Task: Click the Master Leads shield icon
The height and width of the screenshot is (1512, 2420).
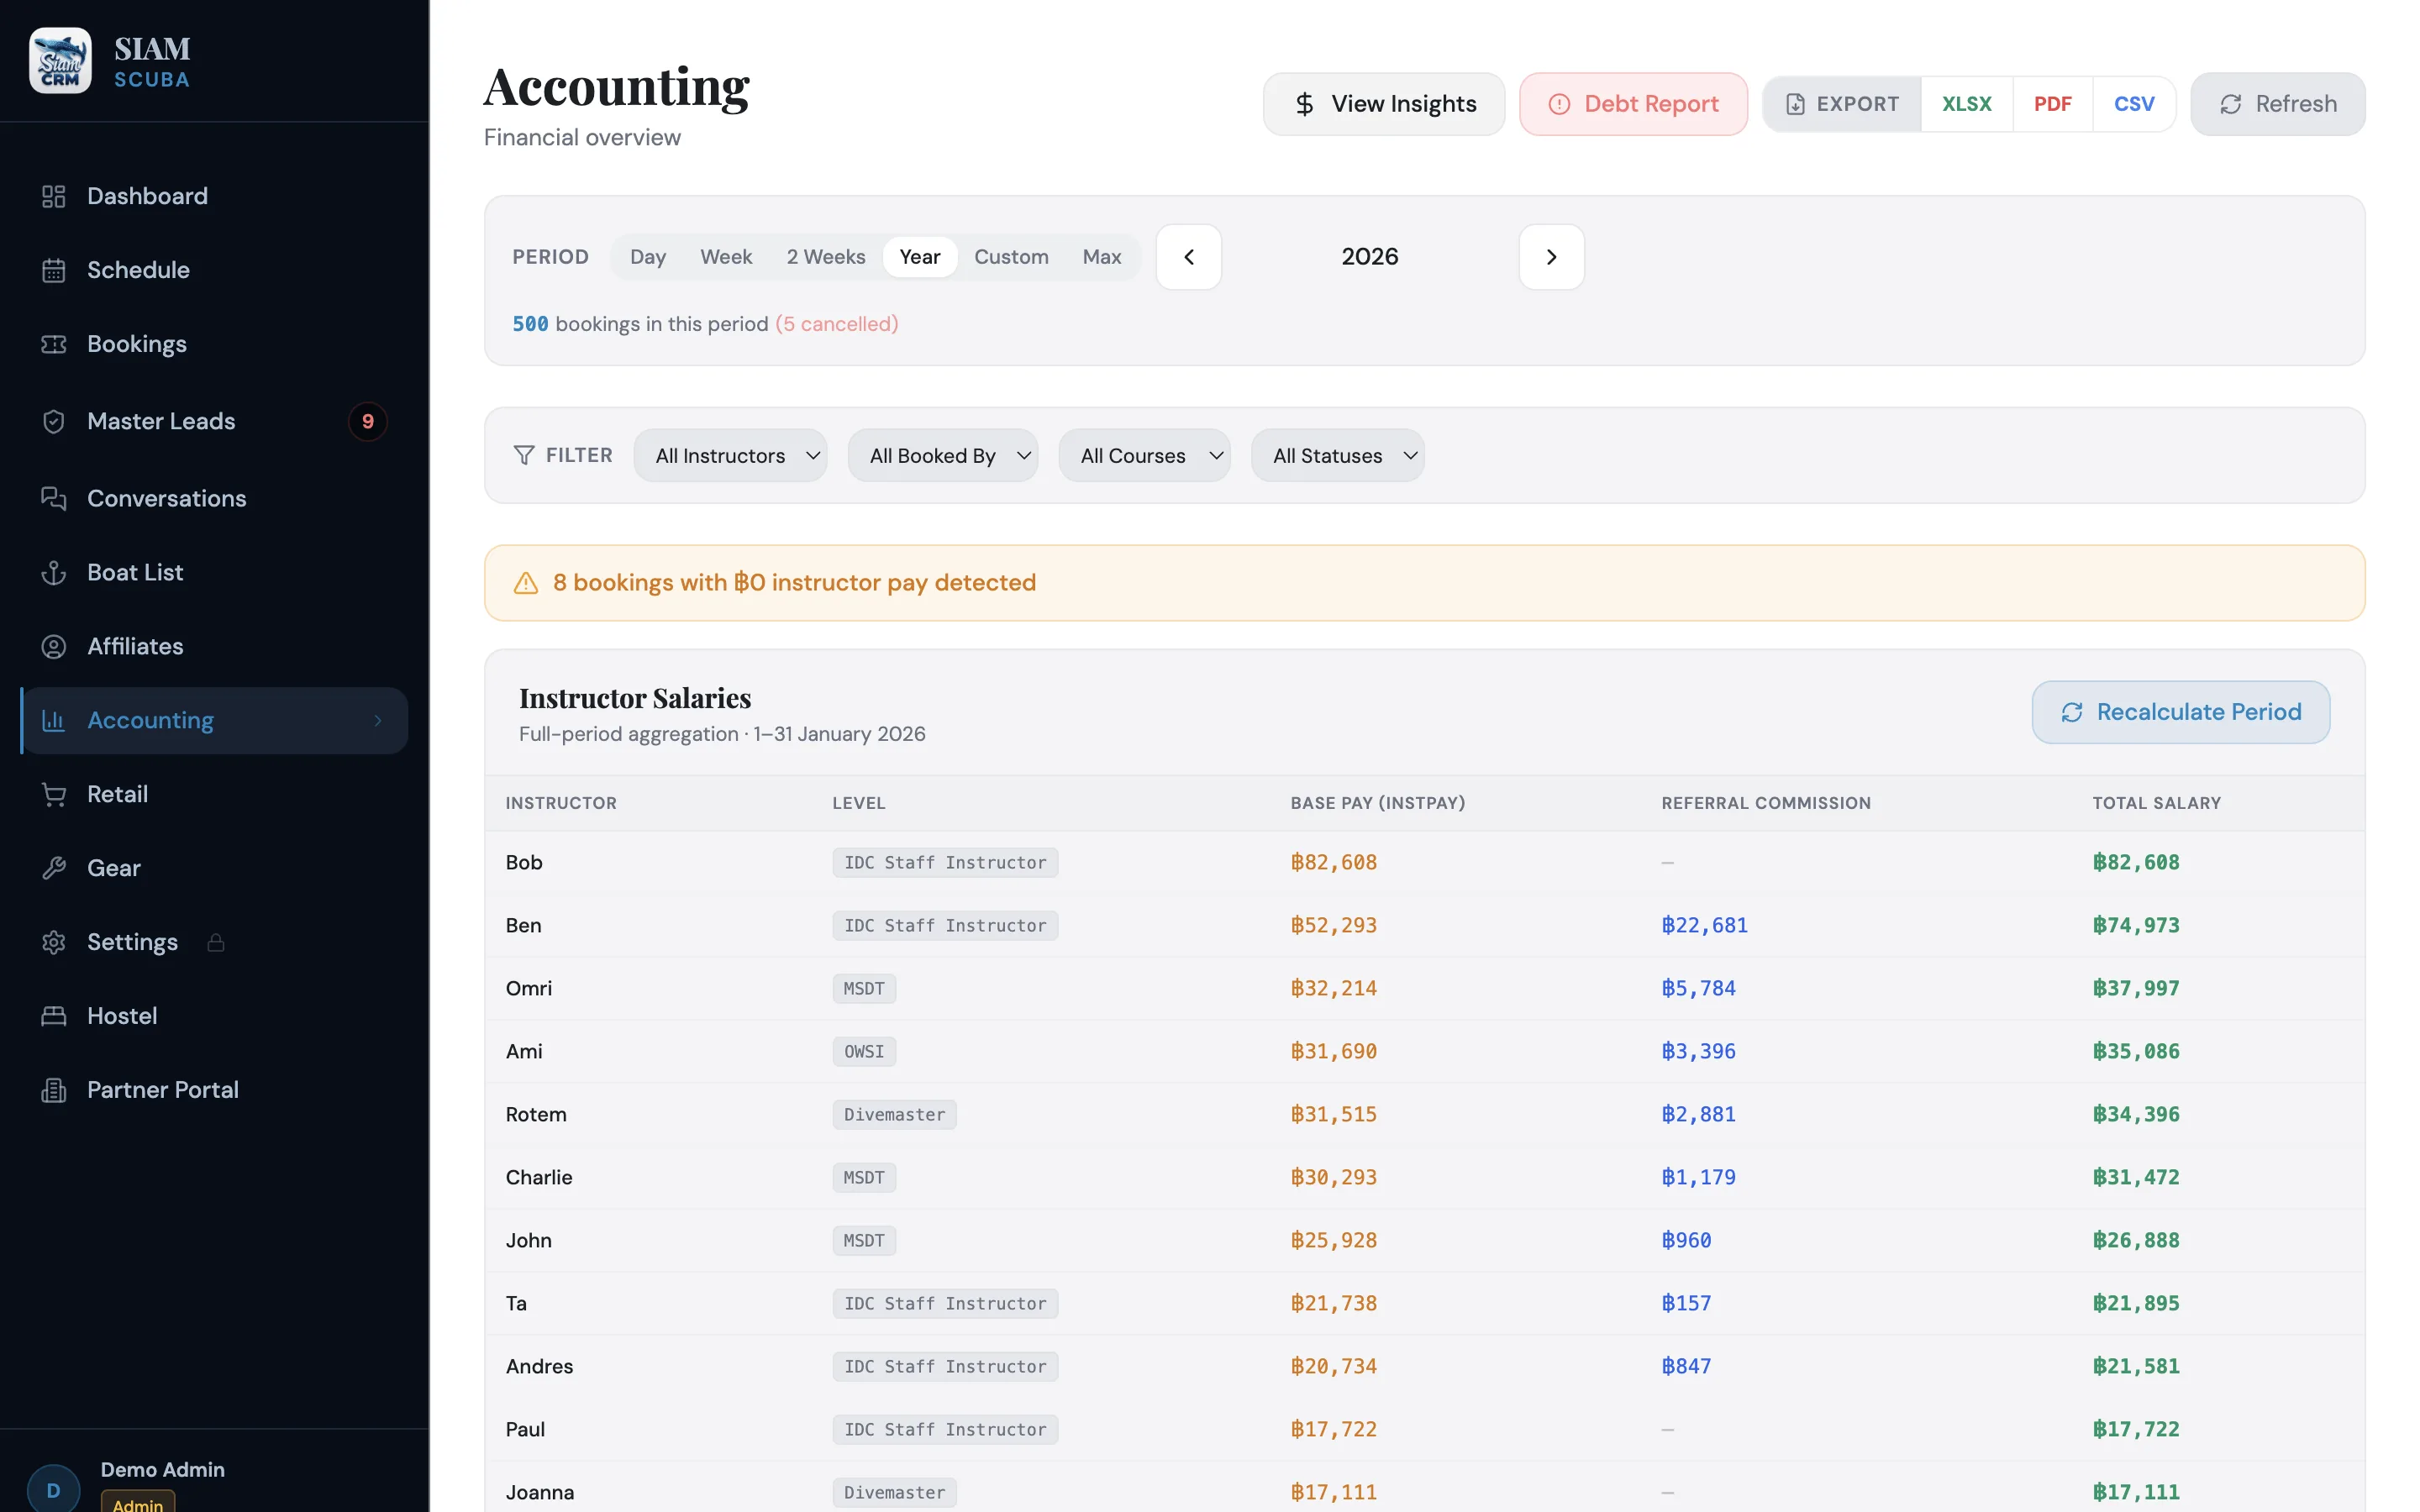Action: click(54, 421)
